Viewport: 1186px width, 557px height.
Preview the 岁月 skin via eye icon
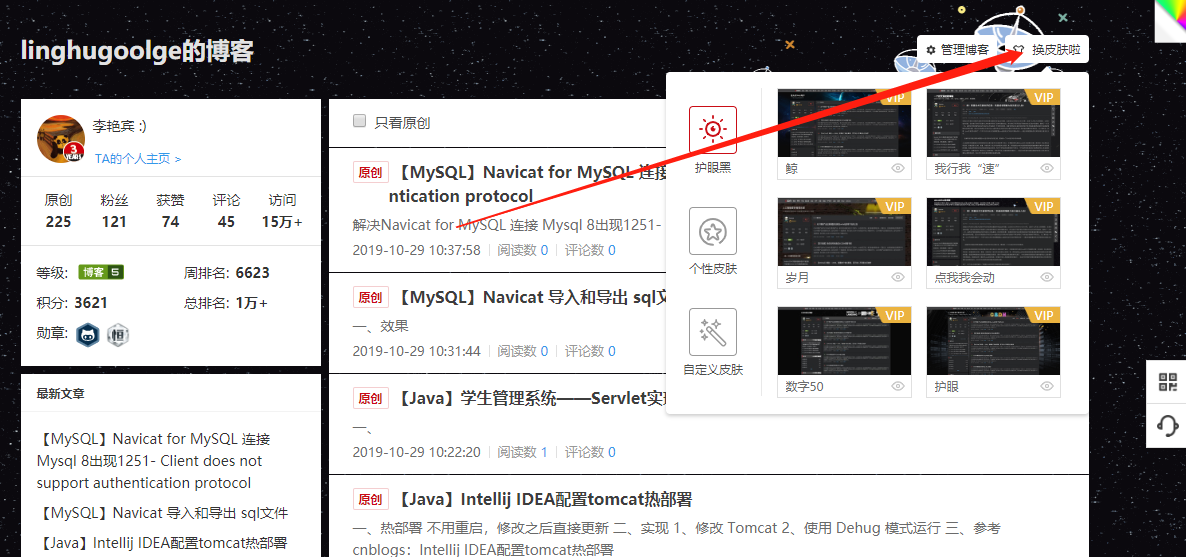[x=898, y=278]
